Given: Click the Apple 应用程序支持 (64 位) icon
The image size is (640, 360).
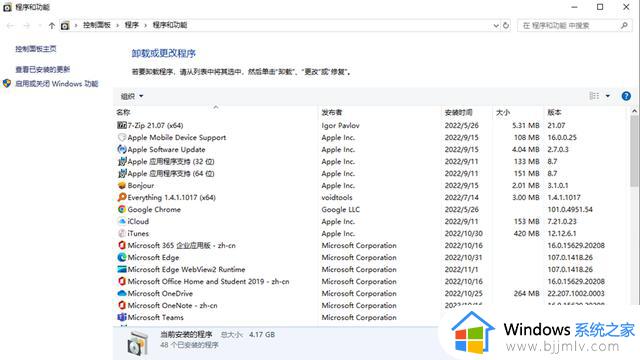Looking at the screenshot, I should click(122, 173).
